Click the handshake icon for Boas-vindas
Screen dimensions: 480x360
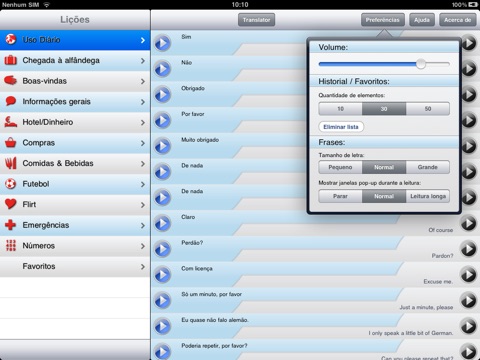[11, 81]
